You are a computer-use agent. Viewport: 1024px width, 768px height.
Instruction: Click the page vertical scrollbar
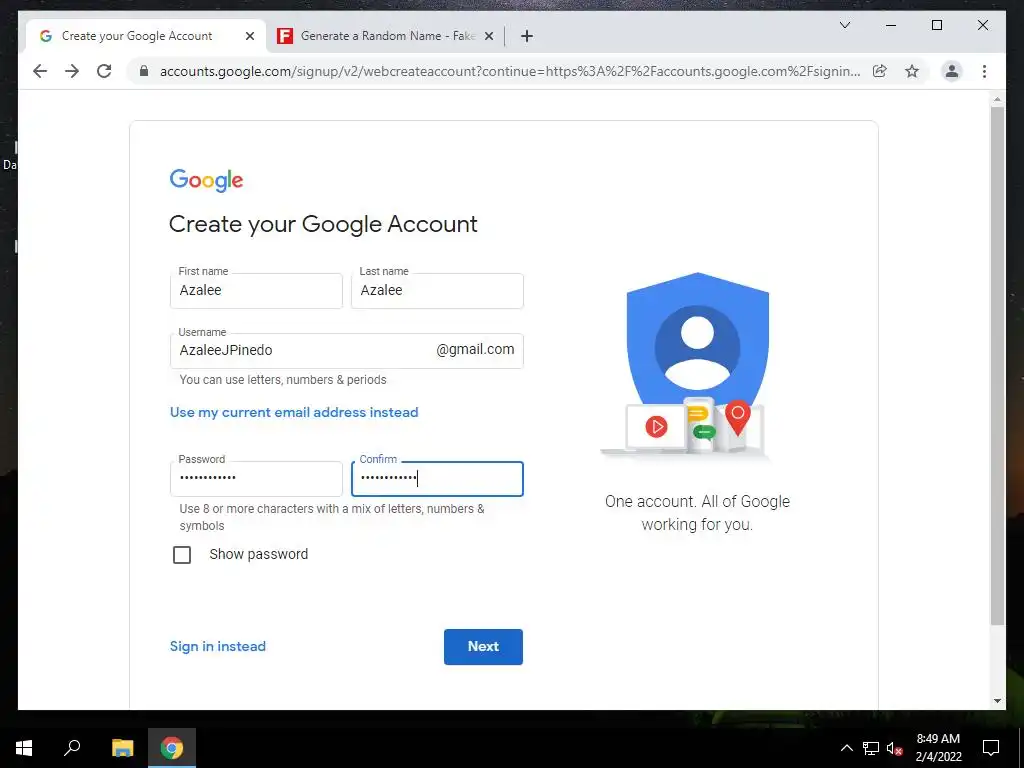(x=997, y=366)
